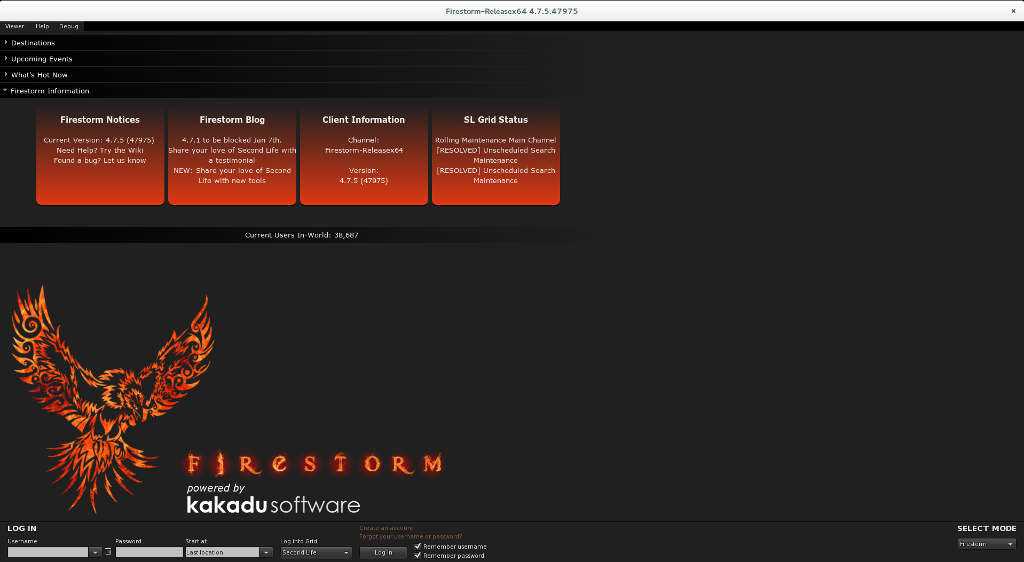
Task: Toggle the Remember username checkbox
Action: pyautogui.click(x=418, y=546)
